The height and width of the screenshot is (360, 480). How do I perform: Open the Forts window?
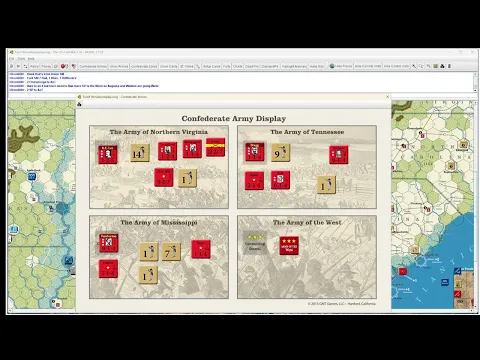click(x=227, y=66)
